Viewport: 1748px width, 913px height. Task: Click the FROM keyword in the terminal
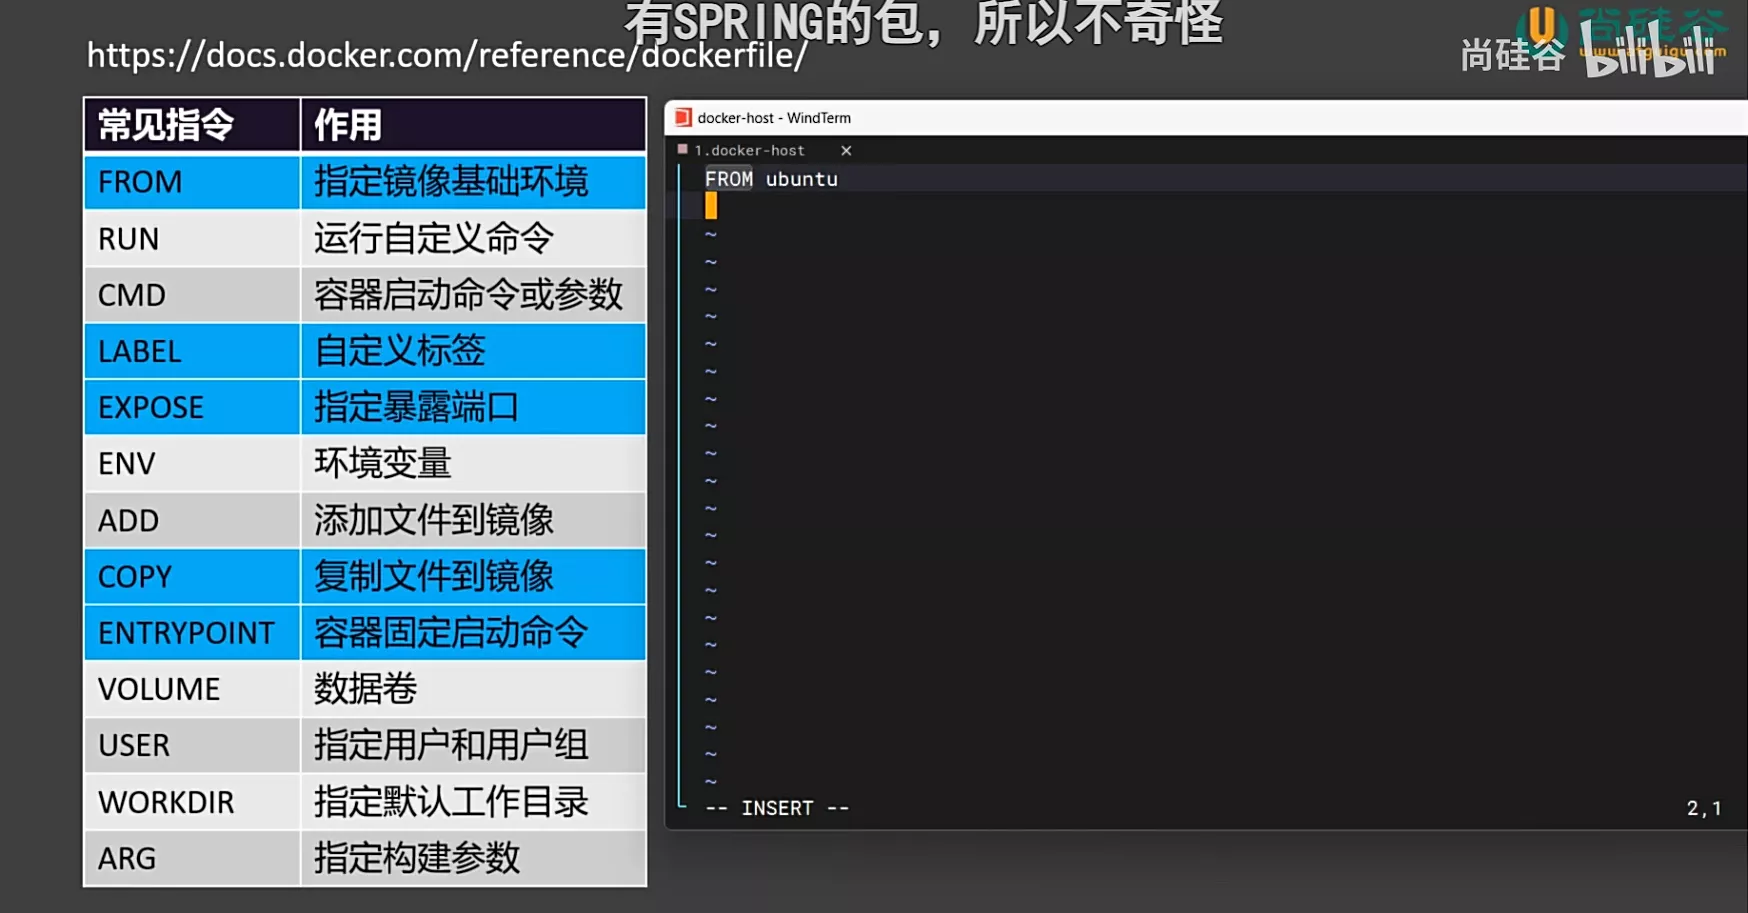728,179
